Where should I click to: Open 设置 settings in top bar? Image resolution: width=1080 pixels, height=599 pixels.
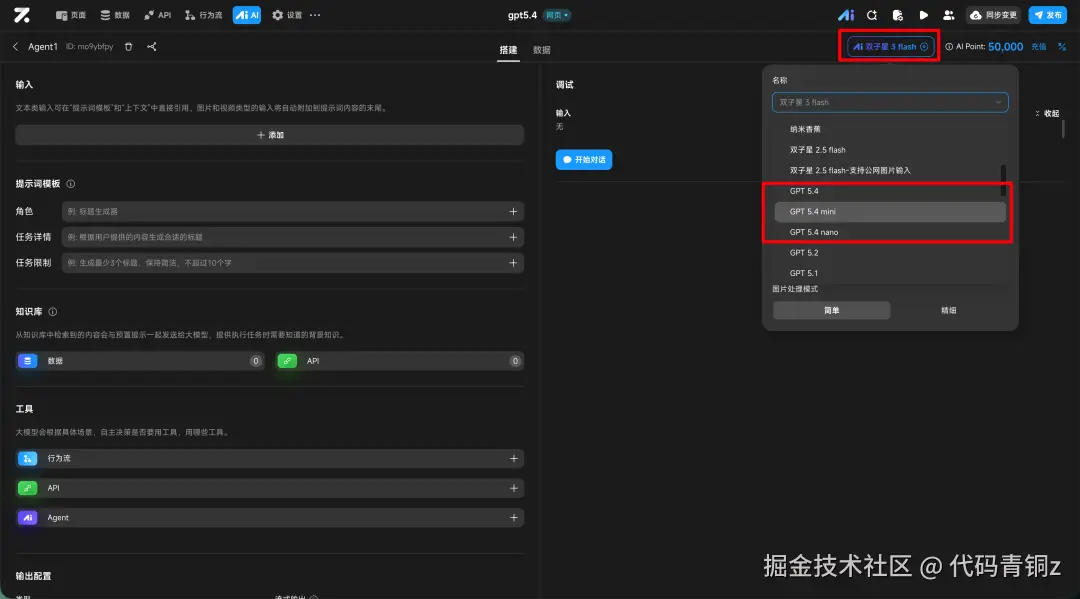(x=287, y=15)
